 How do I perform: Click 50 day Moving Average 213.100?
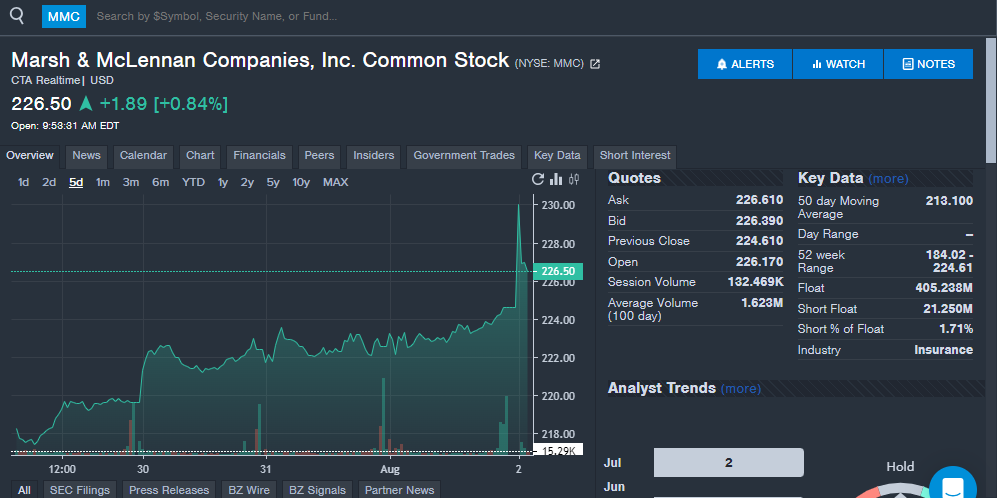(949, 201)
